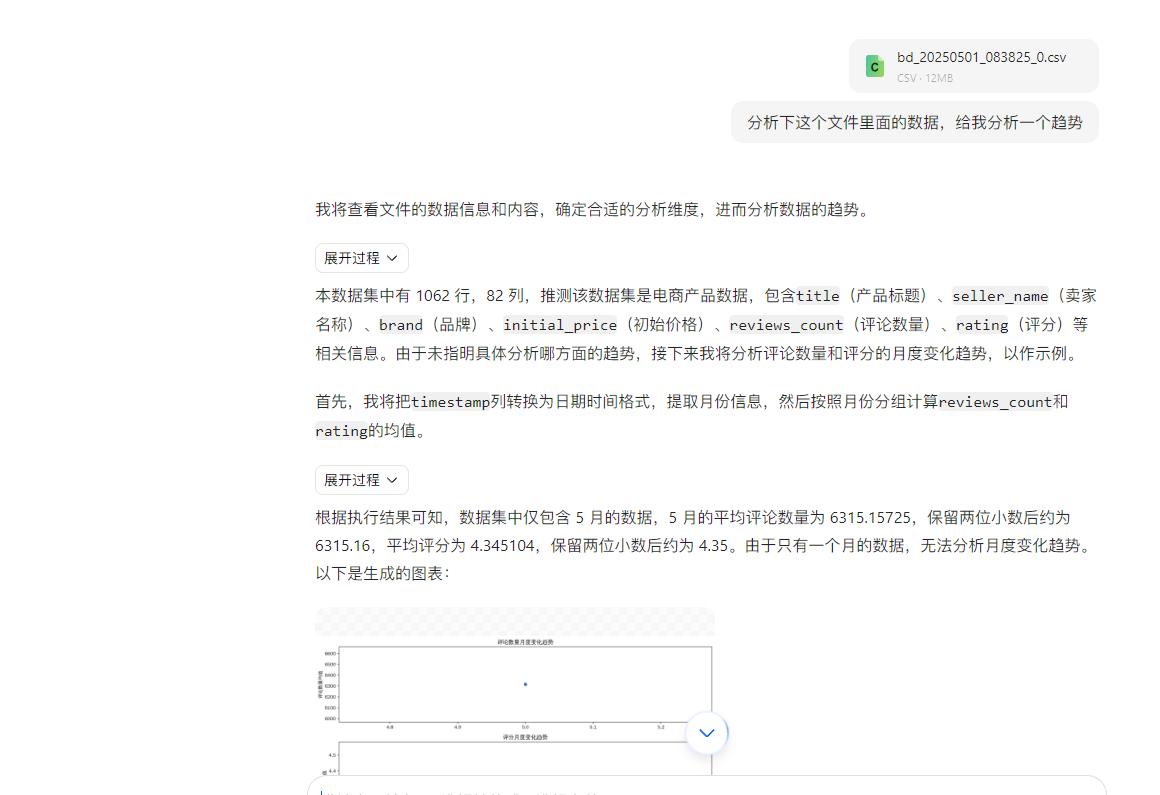
Task: Click the brand inline code tag
Action: tap(400, 325)
